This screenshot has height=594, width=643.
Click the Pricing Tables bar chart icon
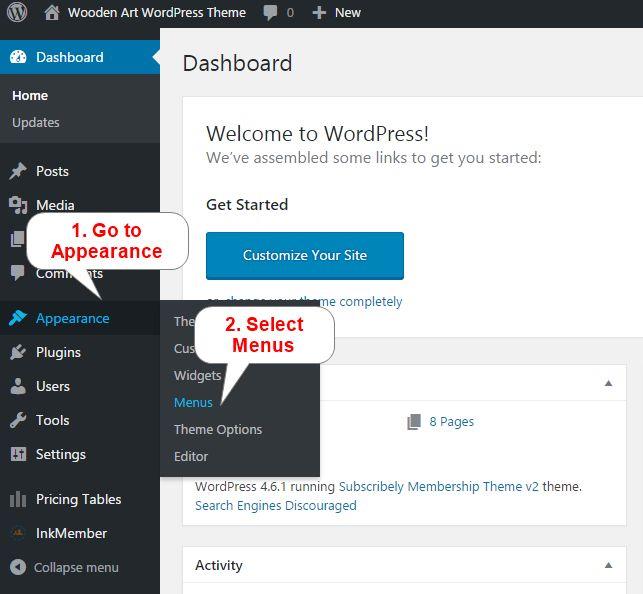18,499
